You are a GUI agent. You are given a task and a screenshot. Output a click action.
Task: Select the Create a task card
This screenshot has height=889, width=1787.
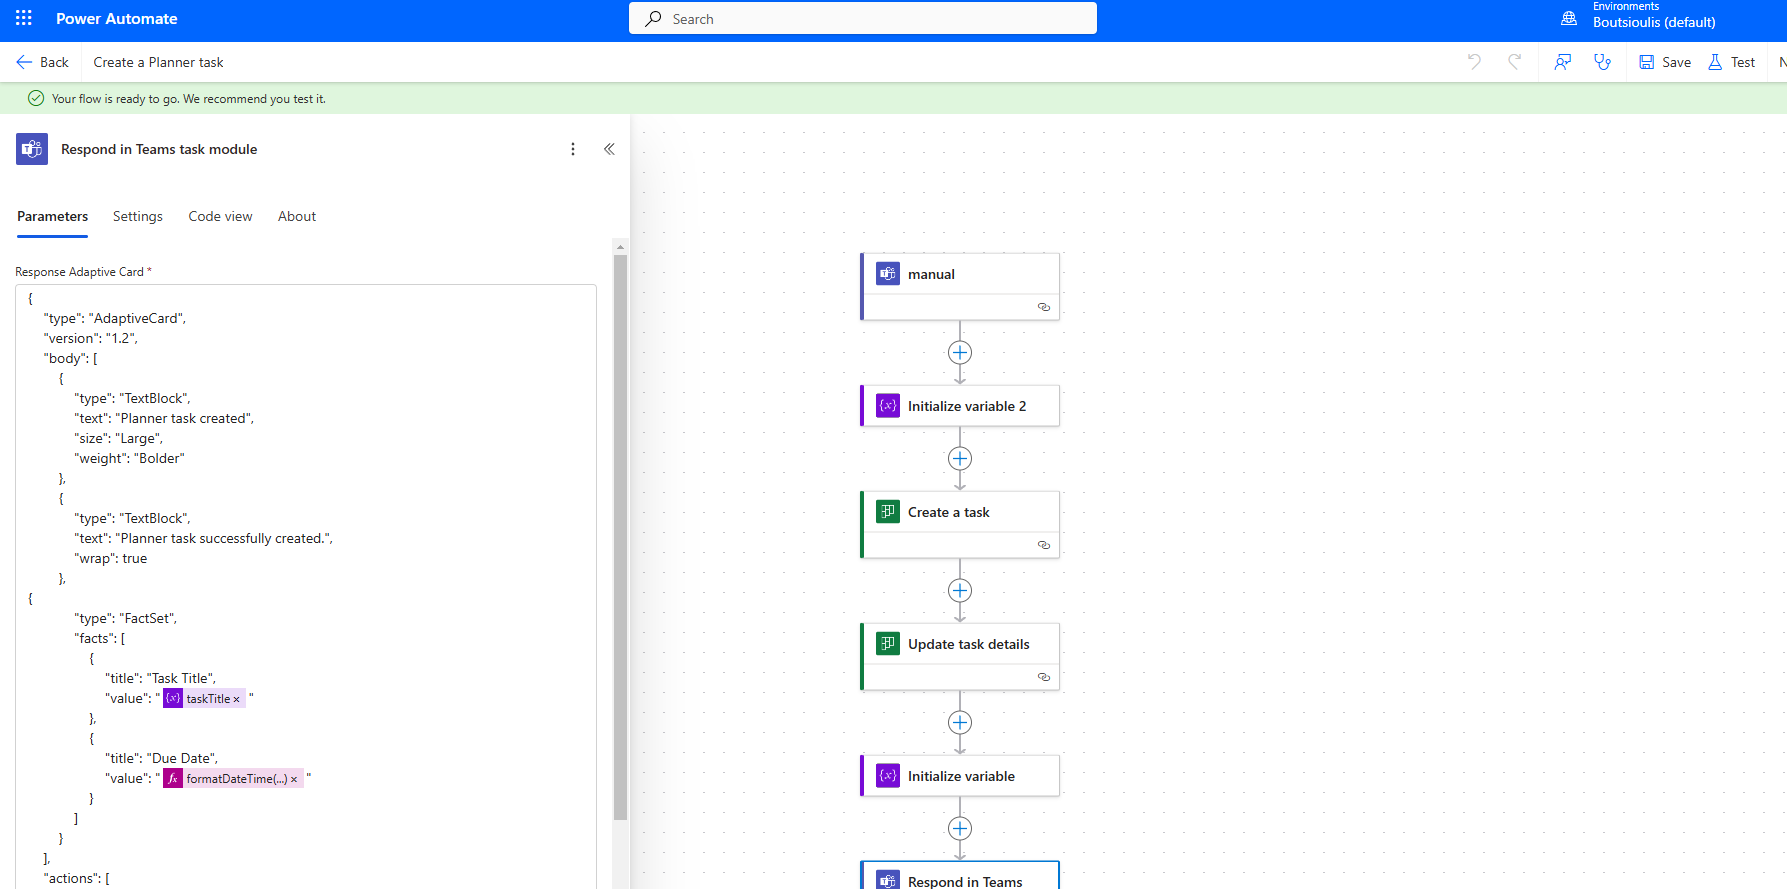pos(960,524)
